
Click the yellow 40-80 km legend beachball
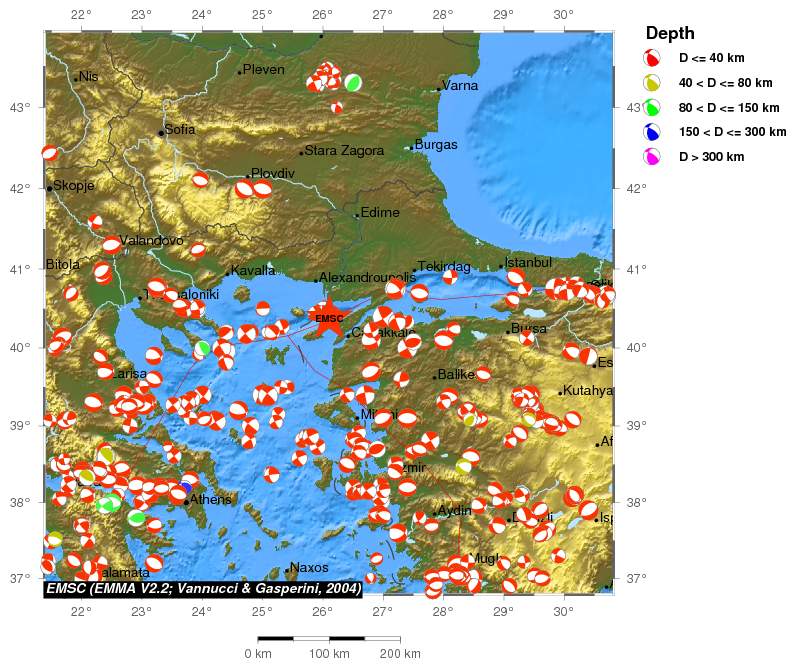652,83
